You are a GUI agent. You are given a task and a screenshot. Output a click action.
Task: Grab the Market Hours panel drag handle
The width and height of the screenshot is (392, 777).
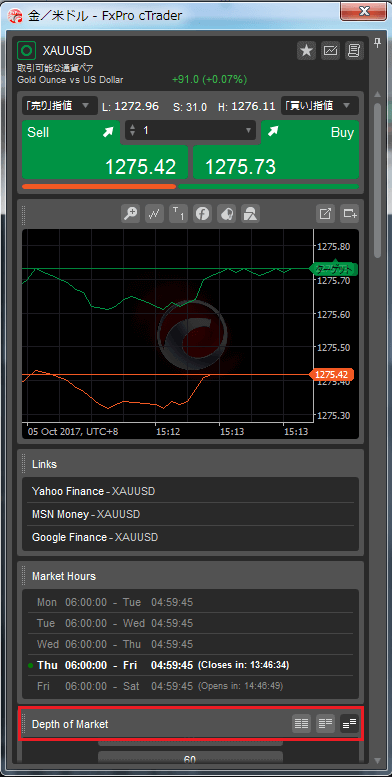point(23,576)
